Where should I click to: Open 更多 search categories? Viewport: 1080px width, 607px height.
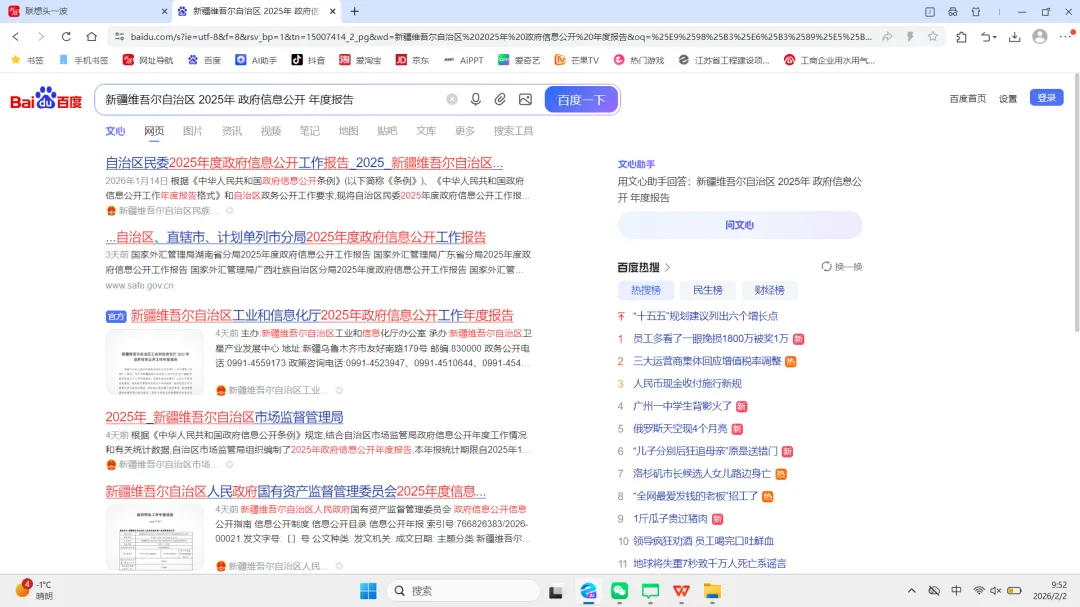(x=465, y=131)
